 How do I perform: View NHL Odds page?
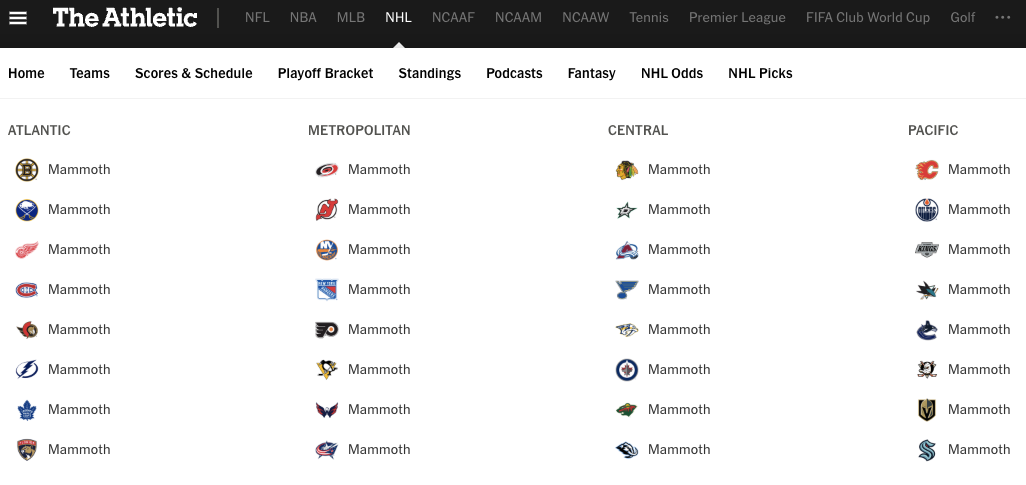[672, 73]
